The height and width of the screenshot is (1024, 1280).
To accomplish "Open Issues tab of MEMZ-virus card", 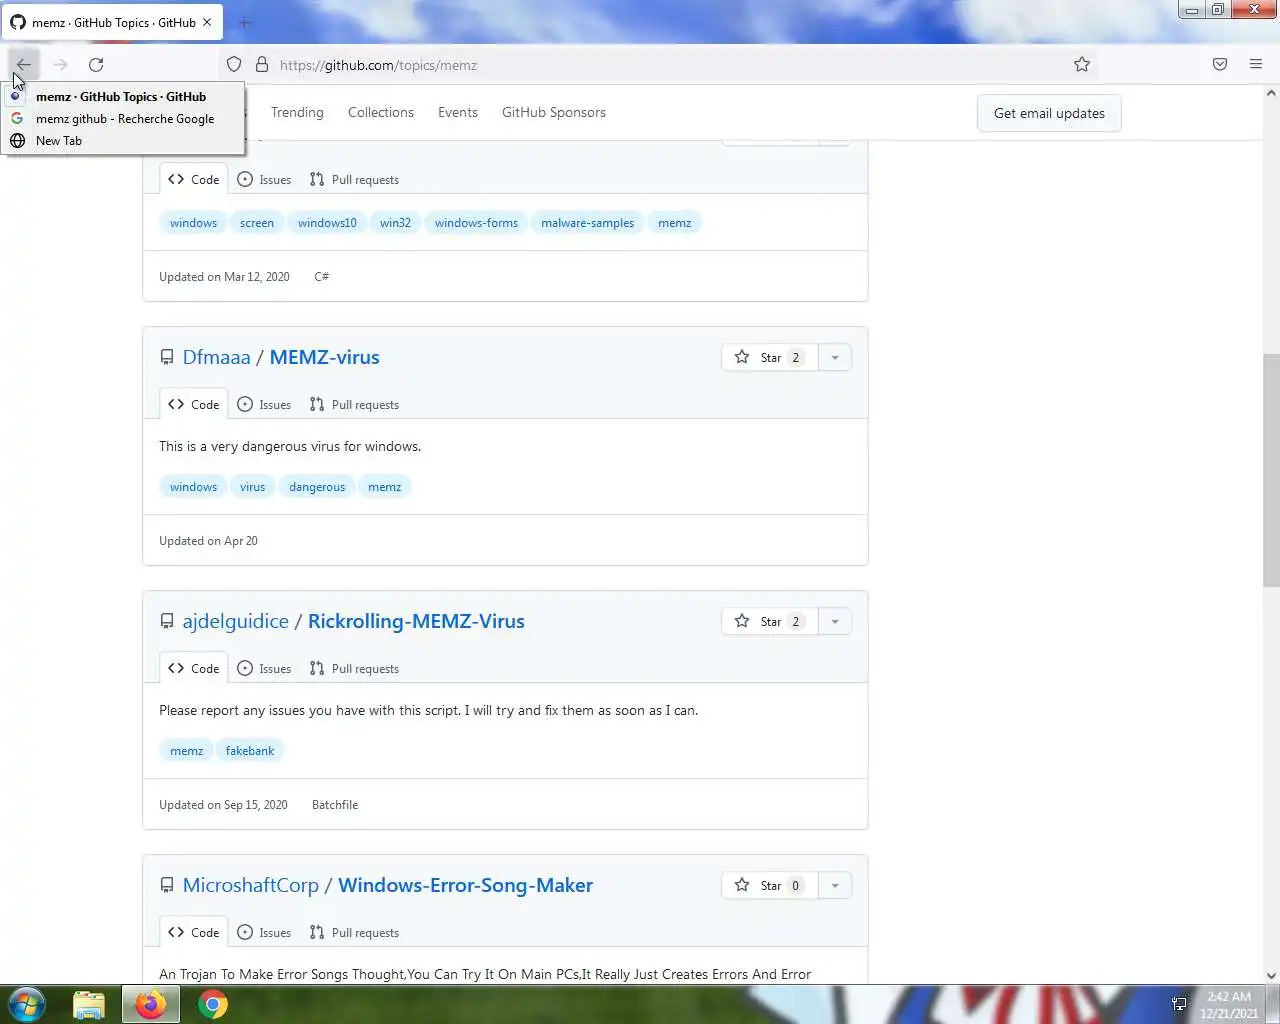I will pos(265,405).
